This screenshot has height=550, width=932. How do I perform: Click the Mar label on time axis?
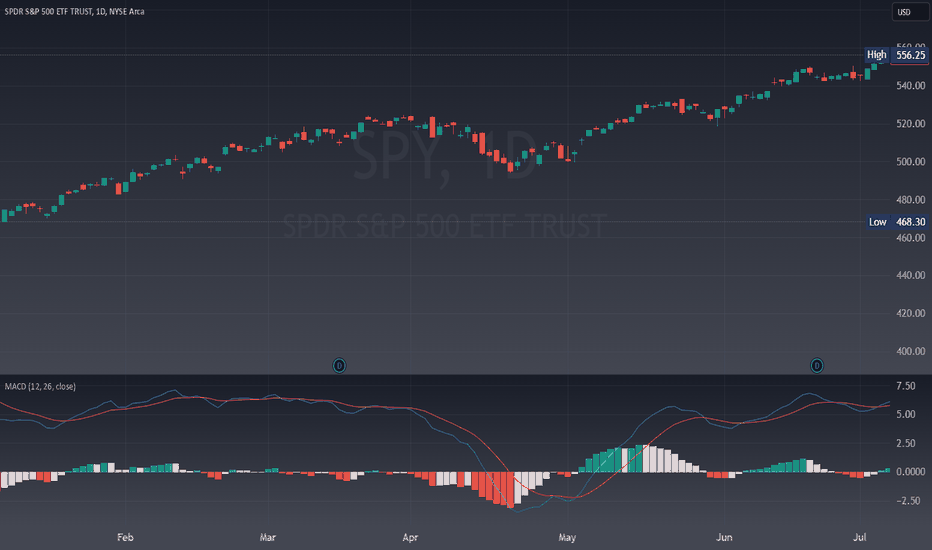pos(268,538)
